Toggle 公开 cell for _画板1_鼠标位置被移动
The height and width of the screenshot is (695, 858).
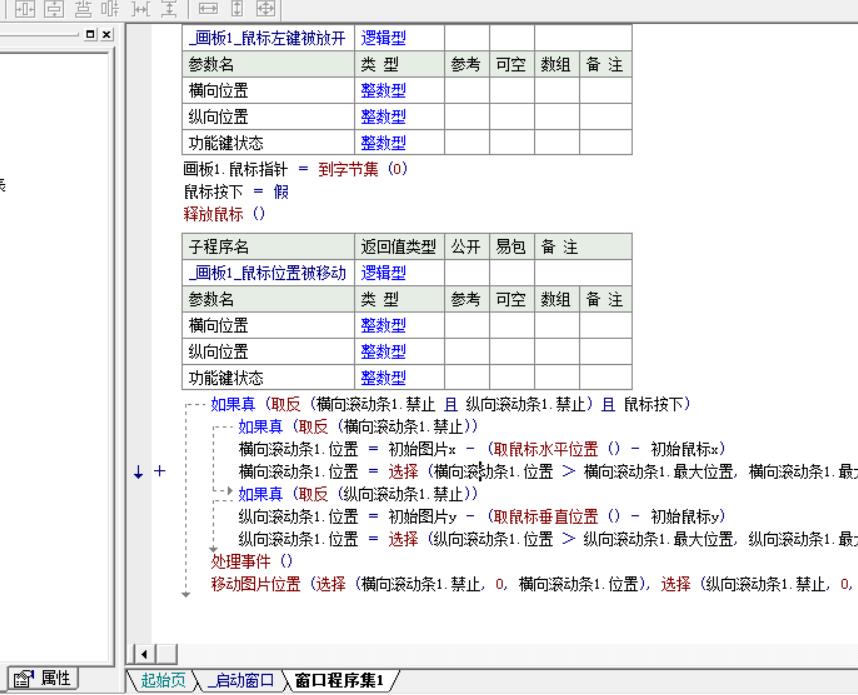click(467, 273)
